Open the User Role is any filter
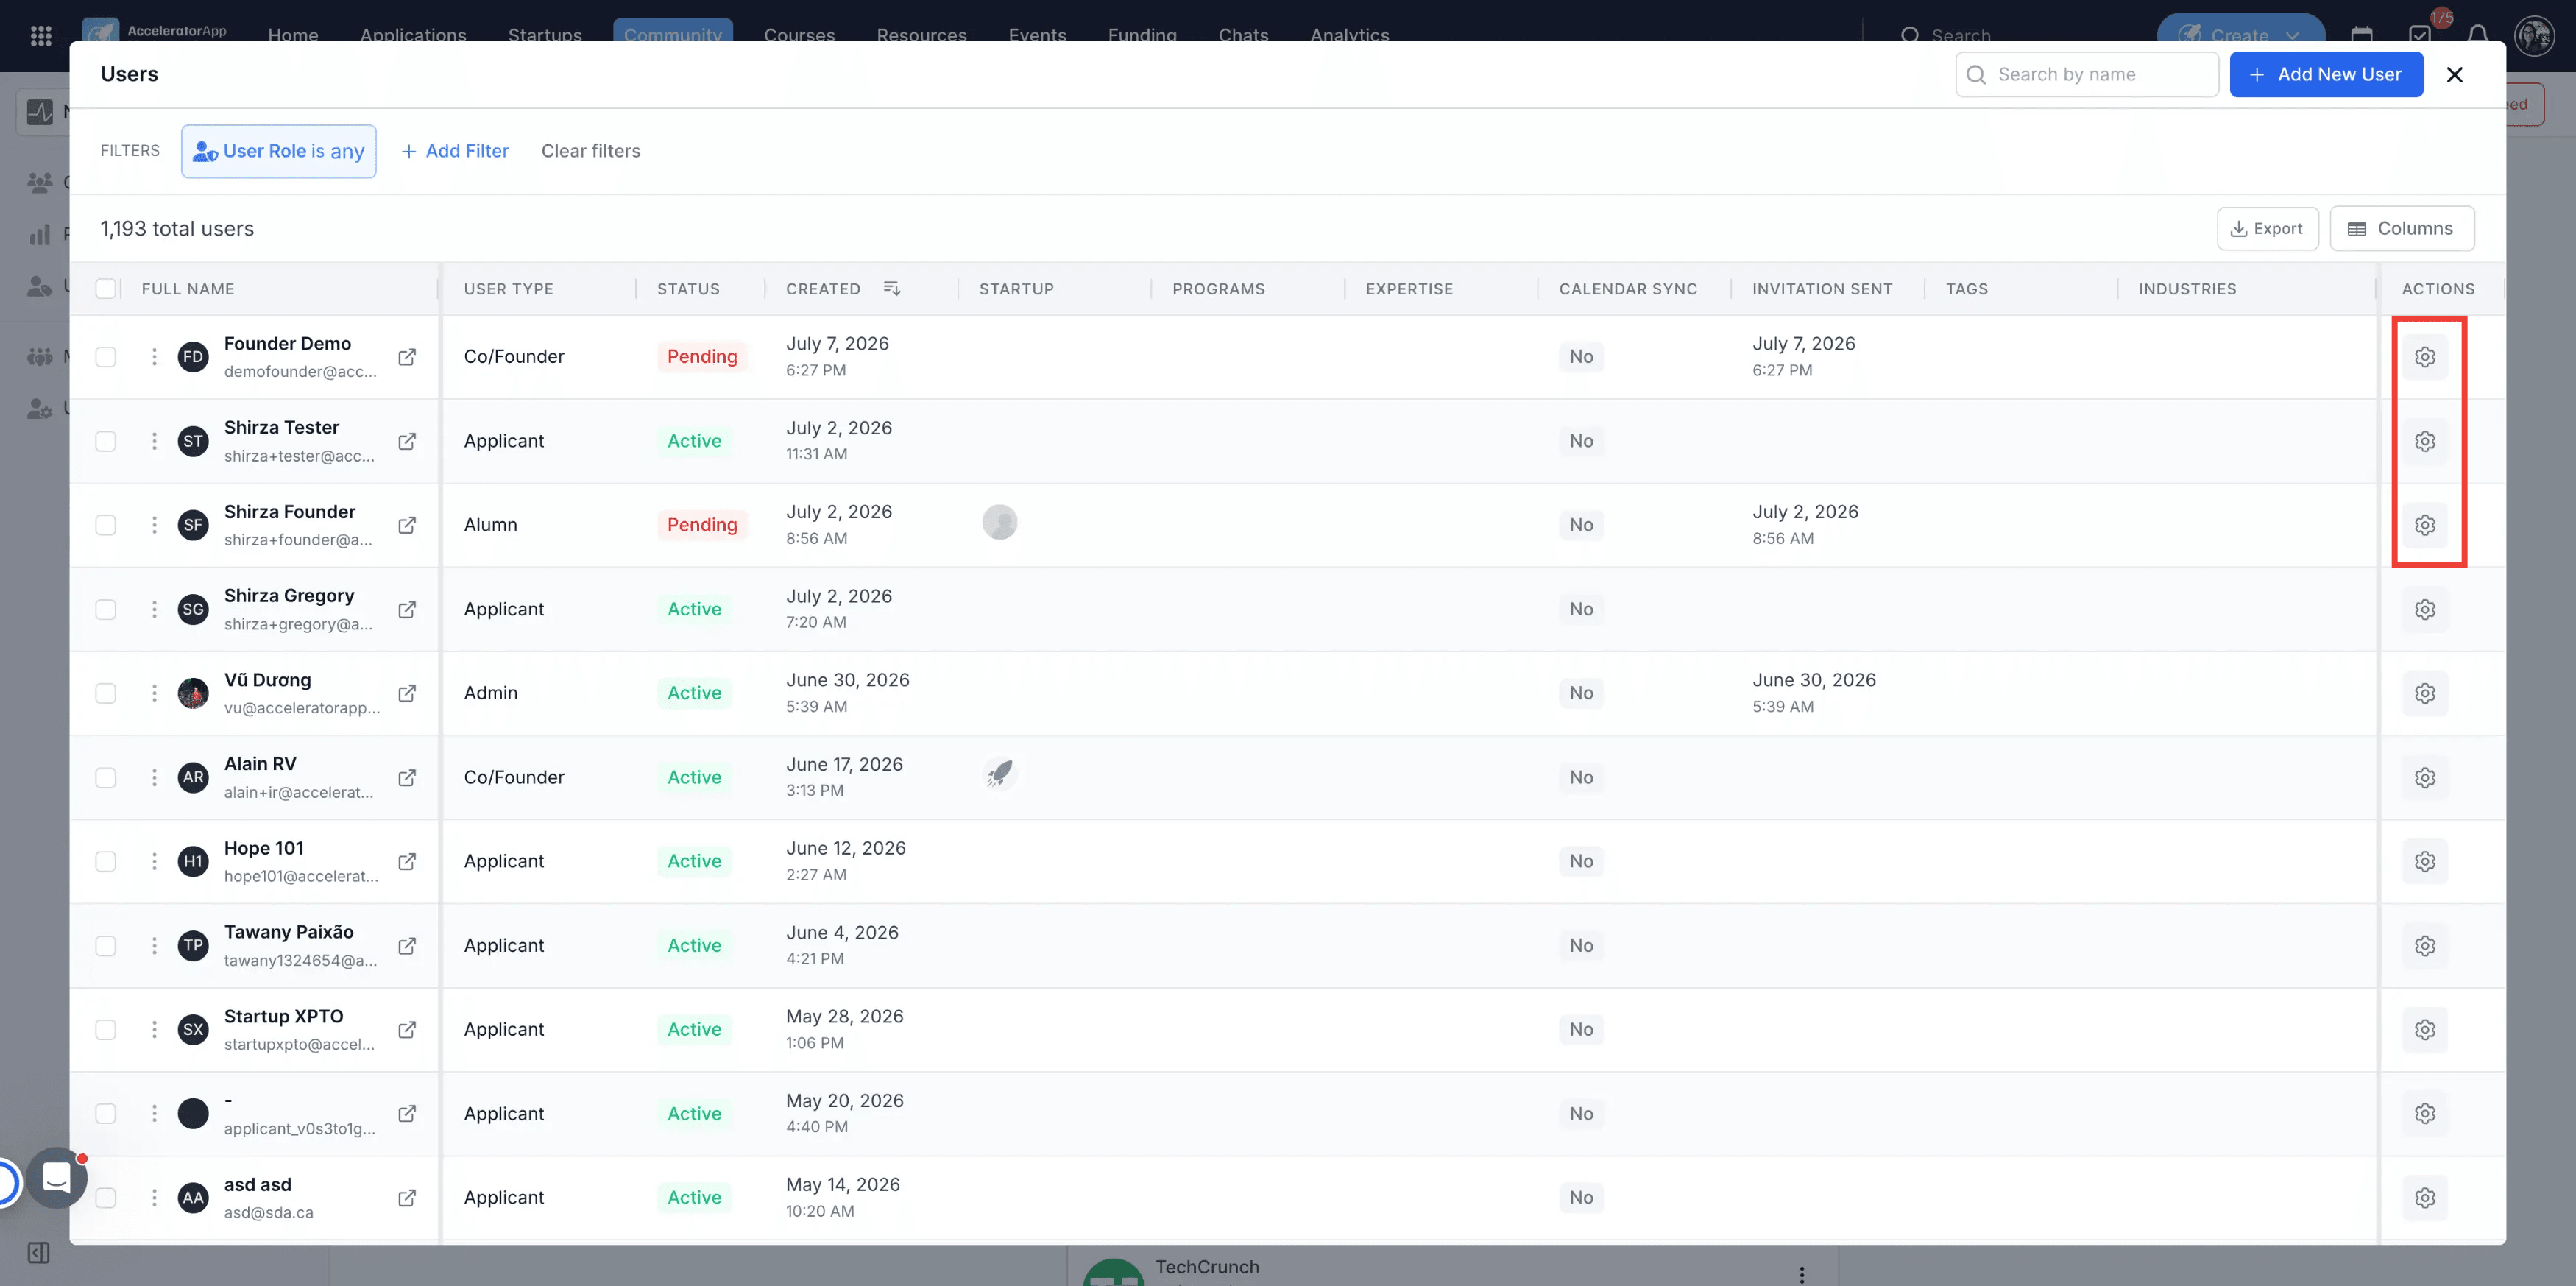2576x1286 pixels. pos(278,151)
